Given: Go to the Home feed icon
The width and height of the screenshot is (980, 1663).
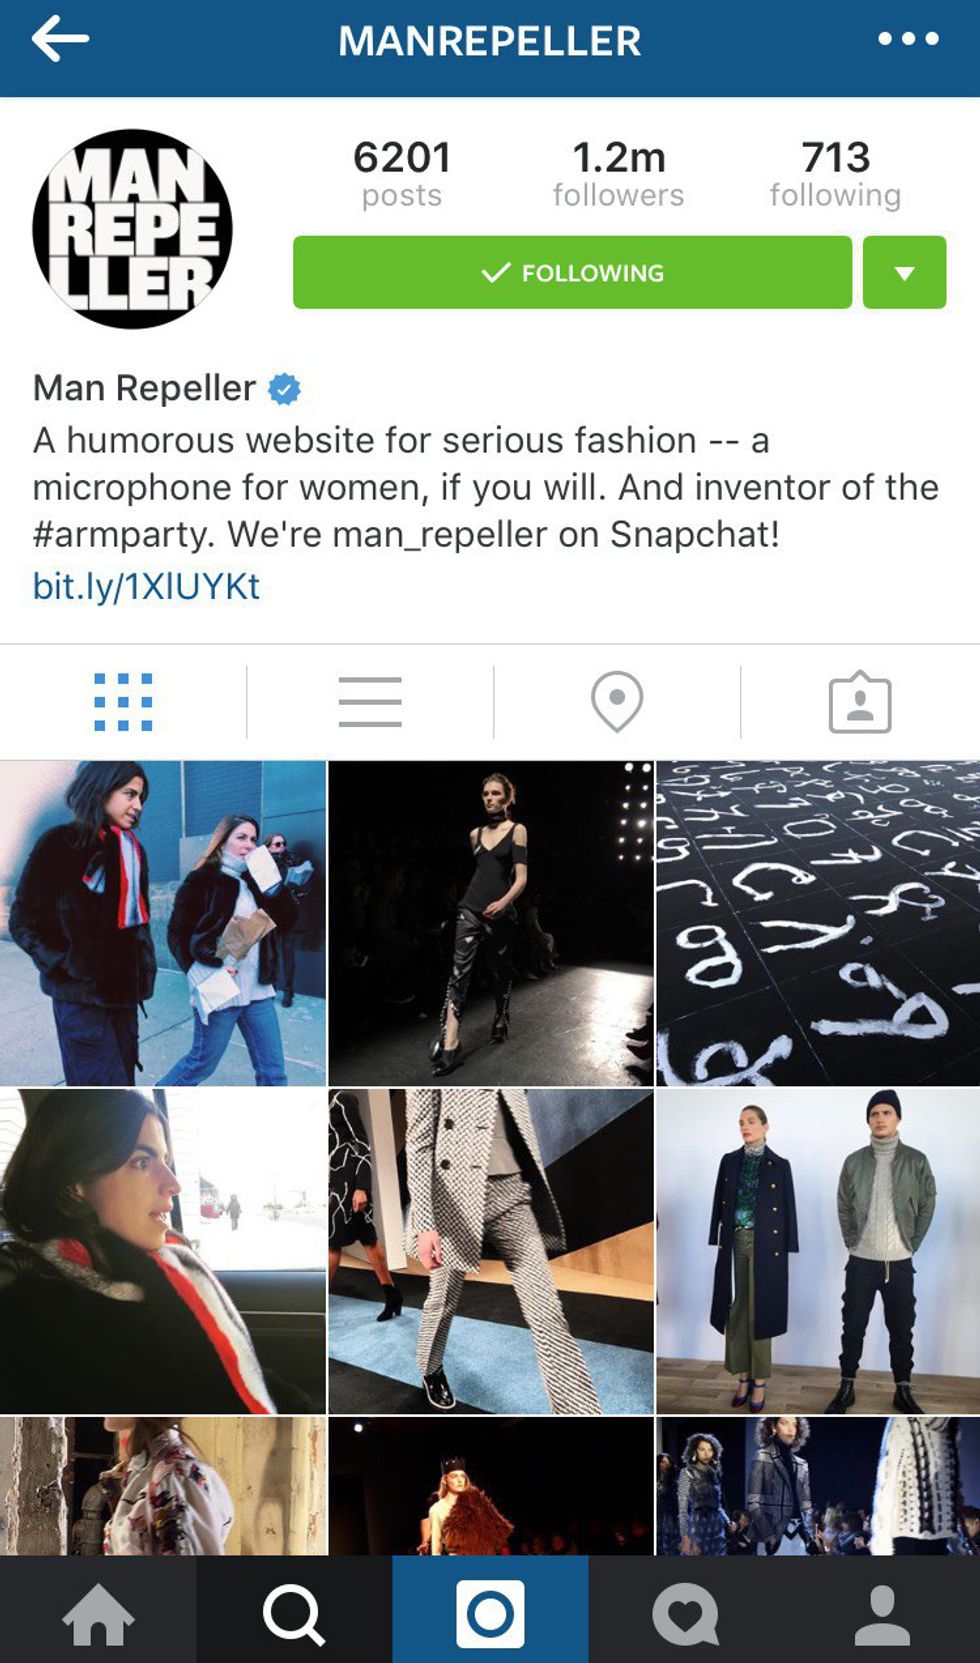Looking at the screenshot, I should 98,1614.
